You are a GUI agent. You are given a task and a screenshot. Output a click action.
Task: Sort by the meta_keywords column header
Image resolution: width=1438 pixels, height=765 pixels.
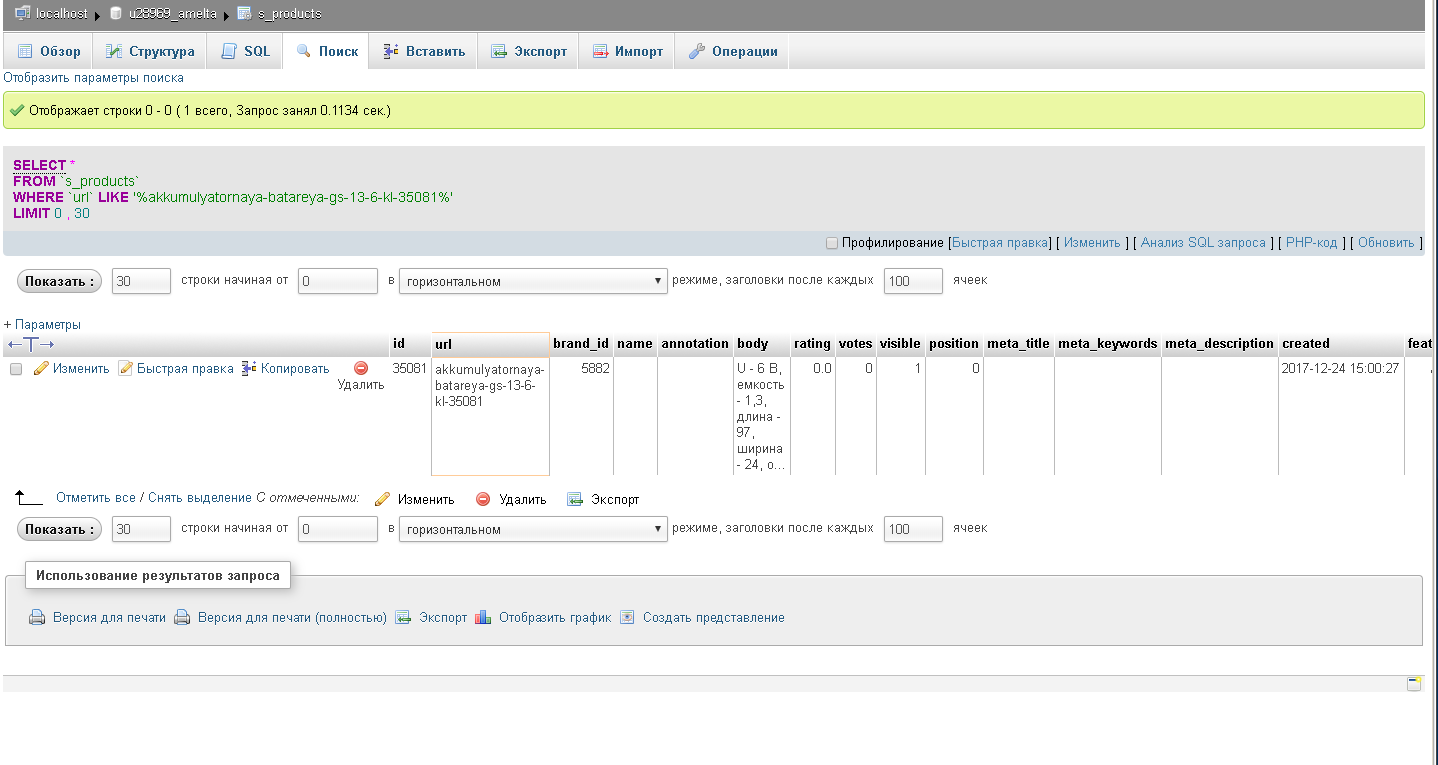point(1108,343)
